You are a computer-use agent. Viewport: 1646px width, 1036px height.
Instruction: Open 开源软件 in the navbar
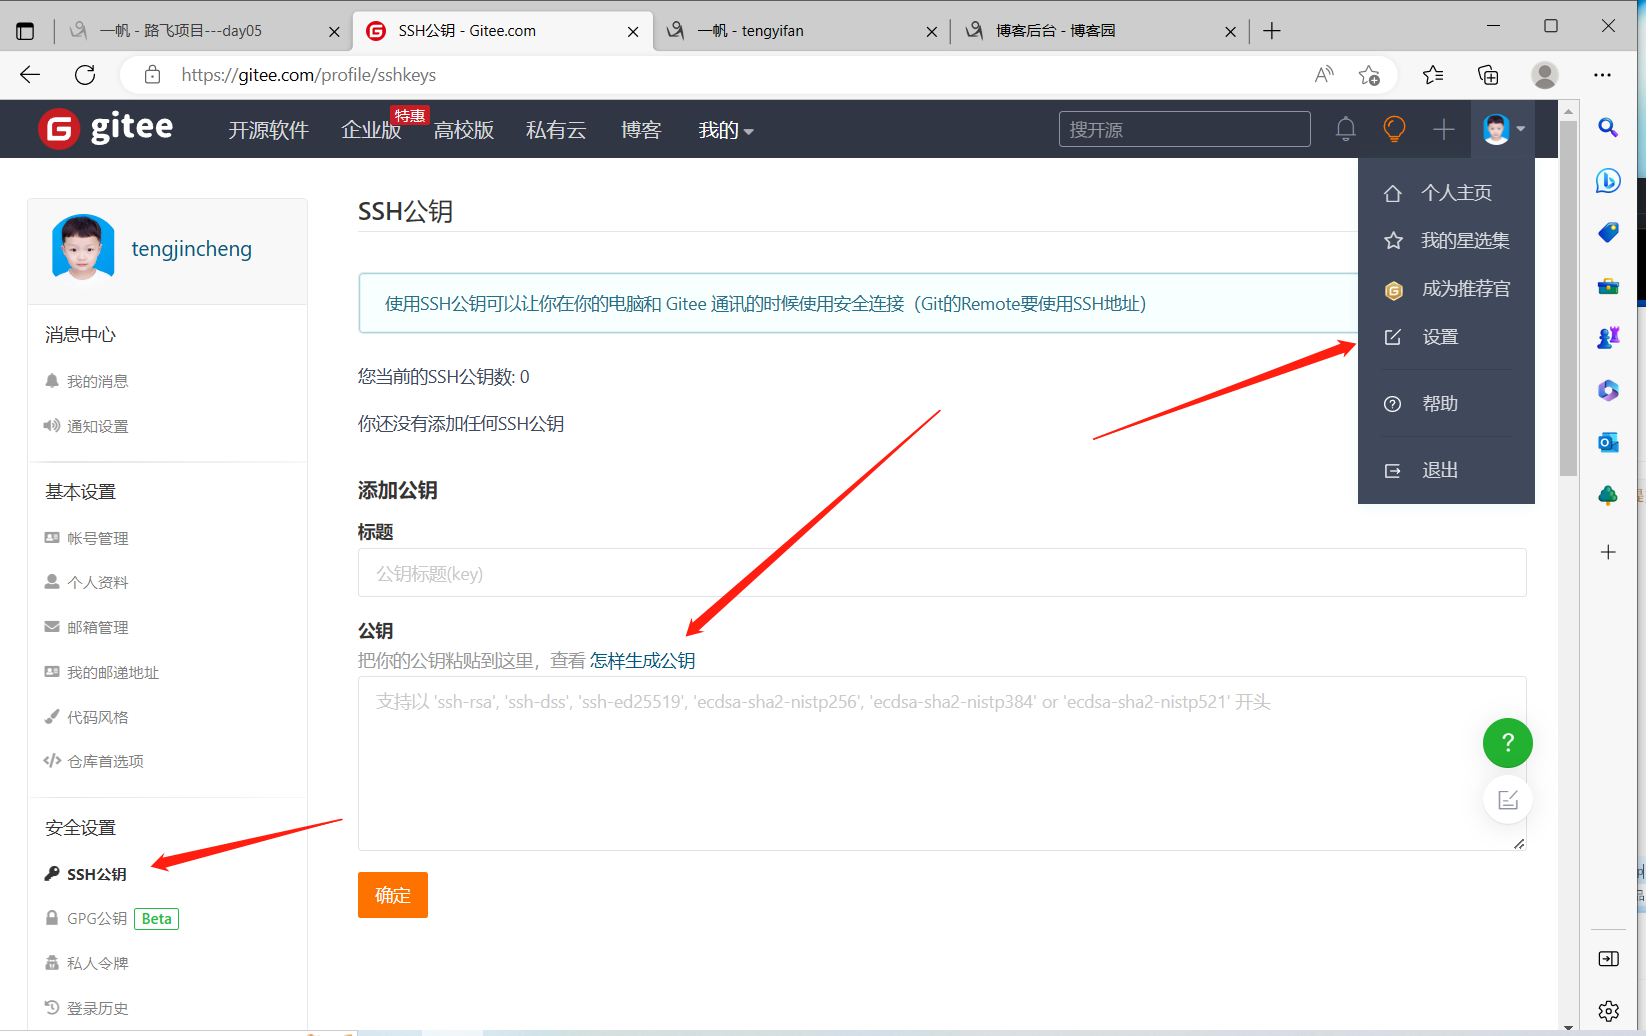click(x=268, y=130)
